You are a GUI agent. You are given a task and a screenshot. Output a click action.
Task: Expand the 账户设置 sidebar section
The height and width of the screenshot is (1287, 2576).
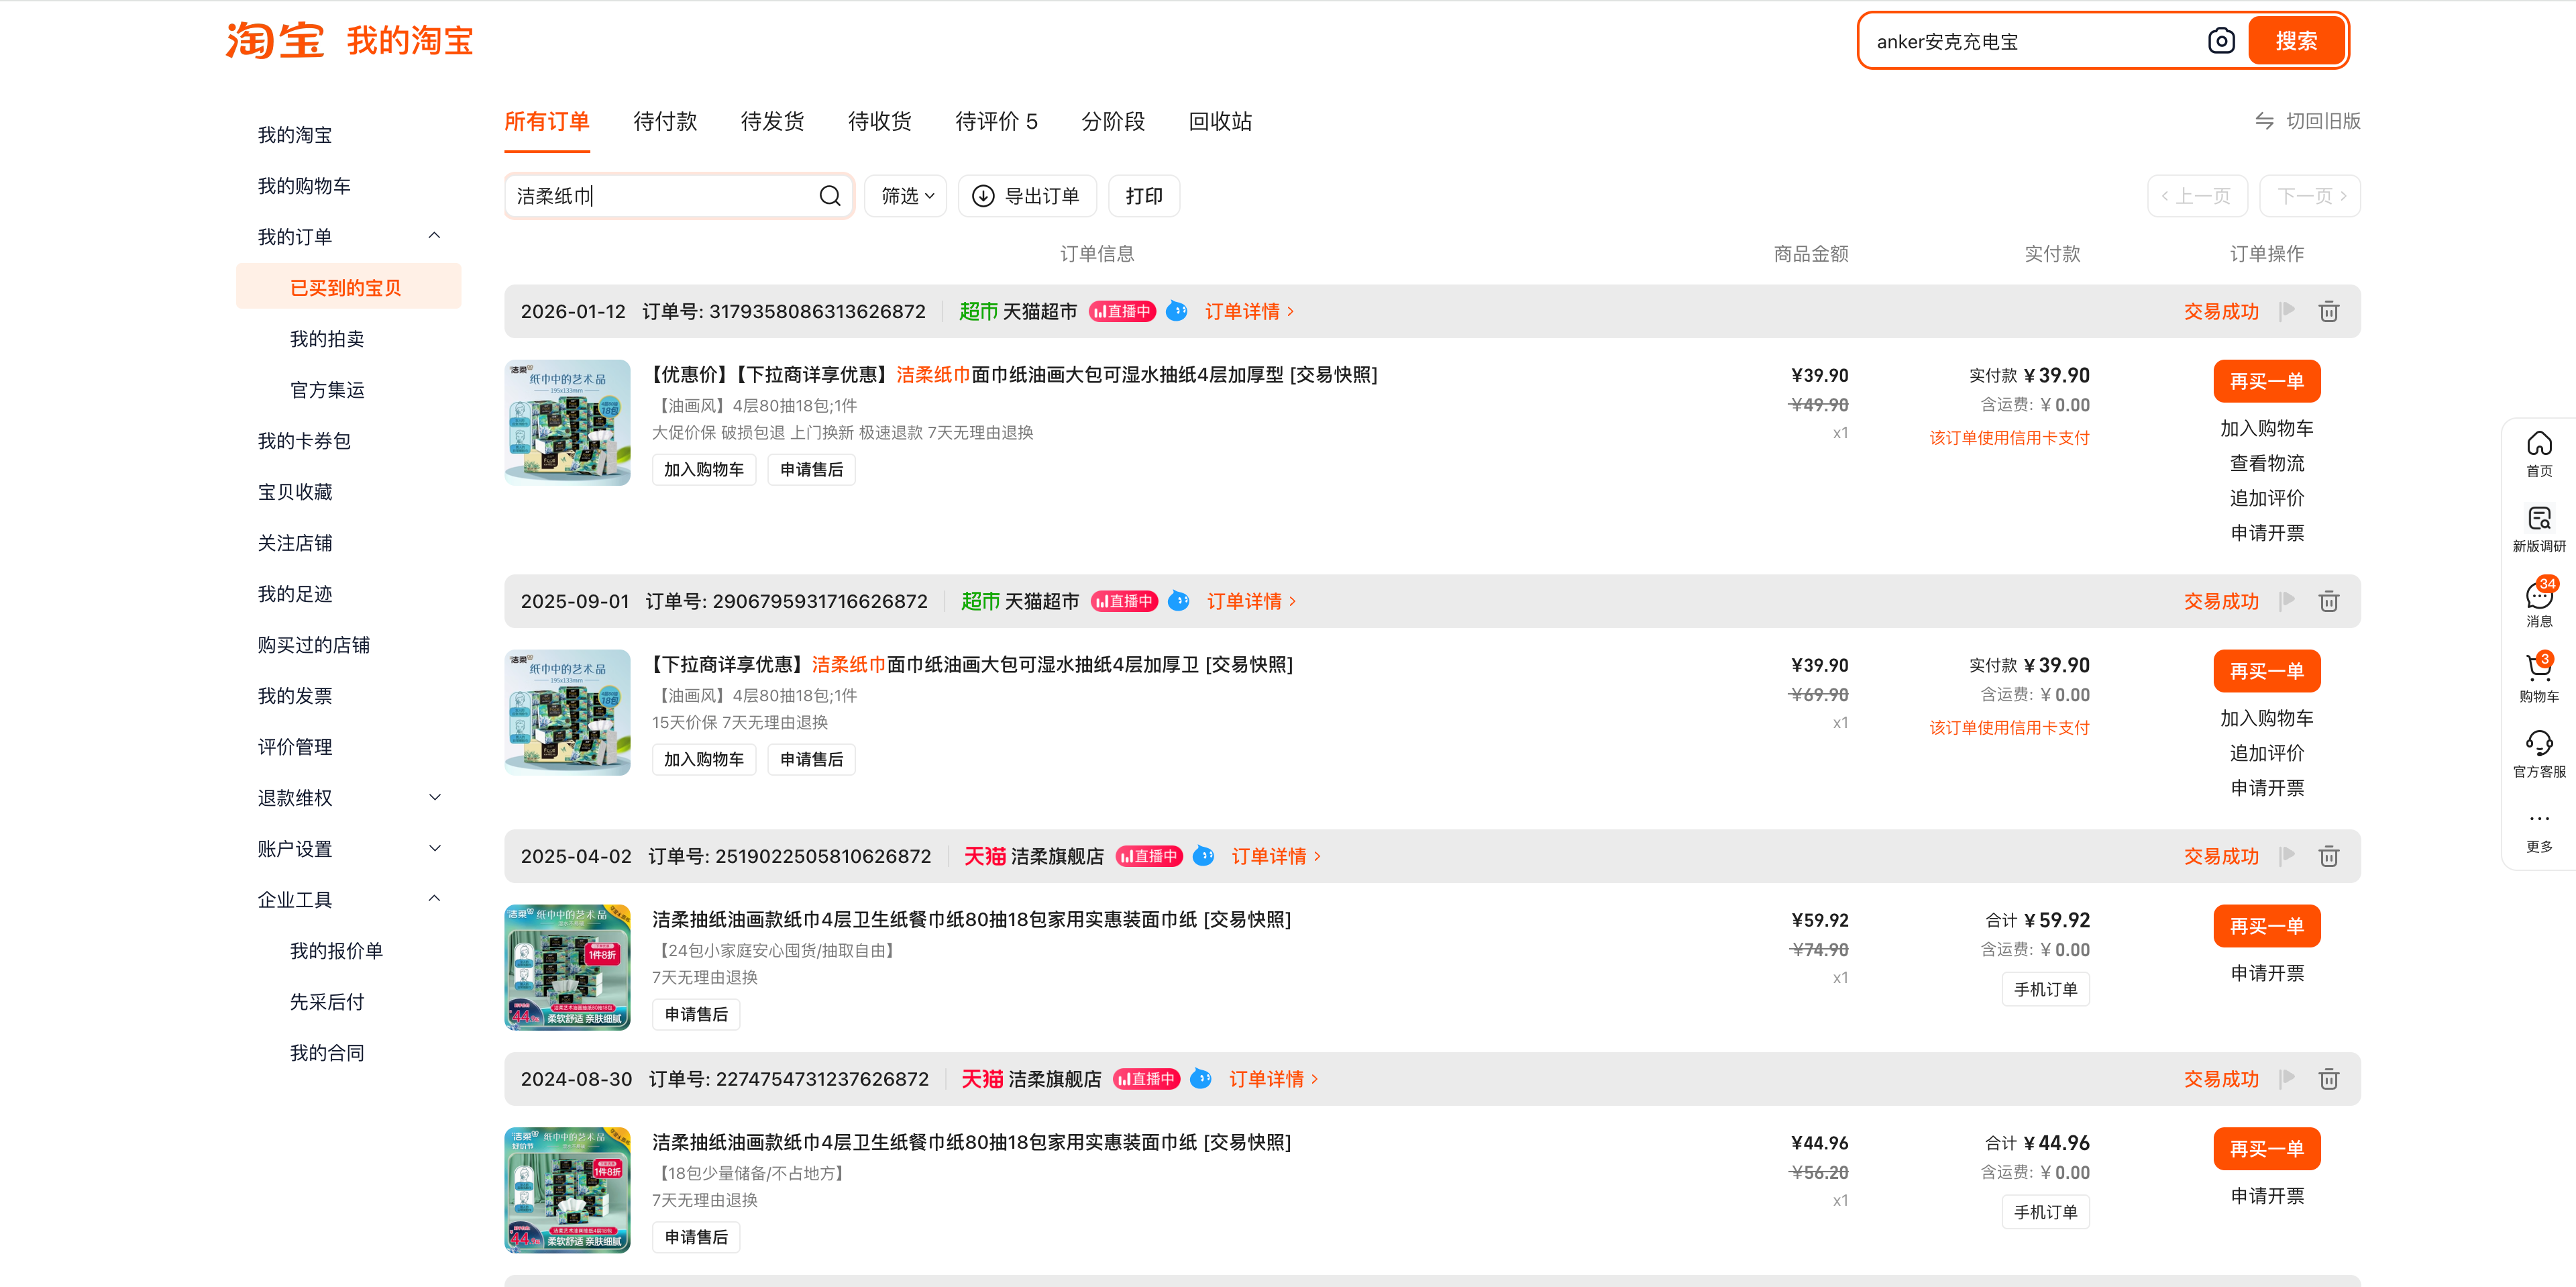coord(435,849)
